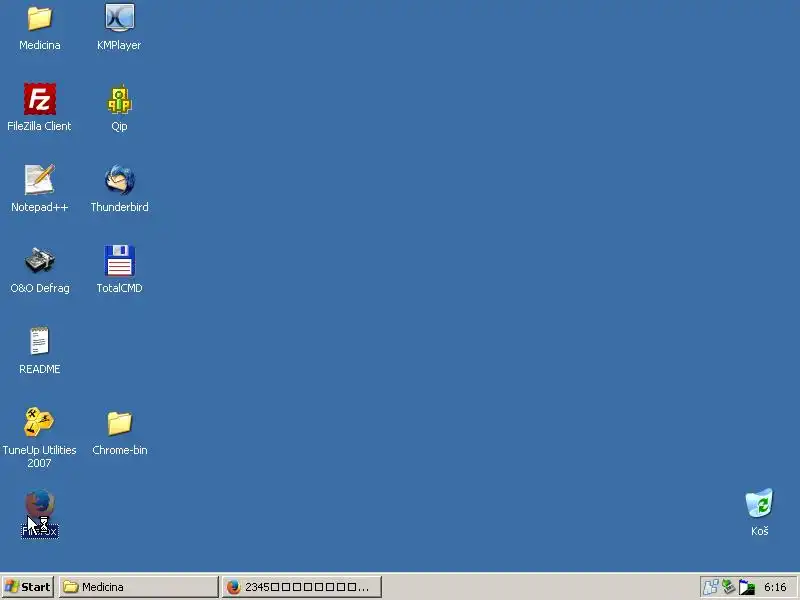800x600 pixels.
Task: Click the black-and-white flag tray icon
Action: (x=746, y=587)
